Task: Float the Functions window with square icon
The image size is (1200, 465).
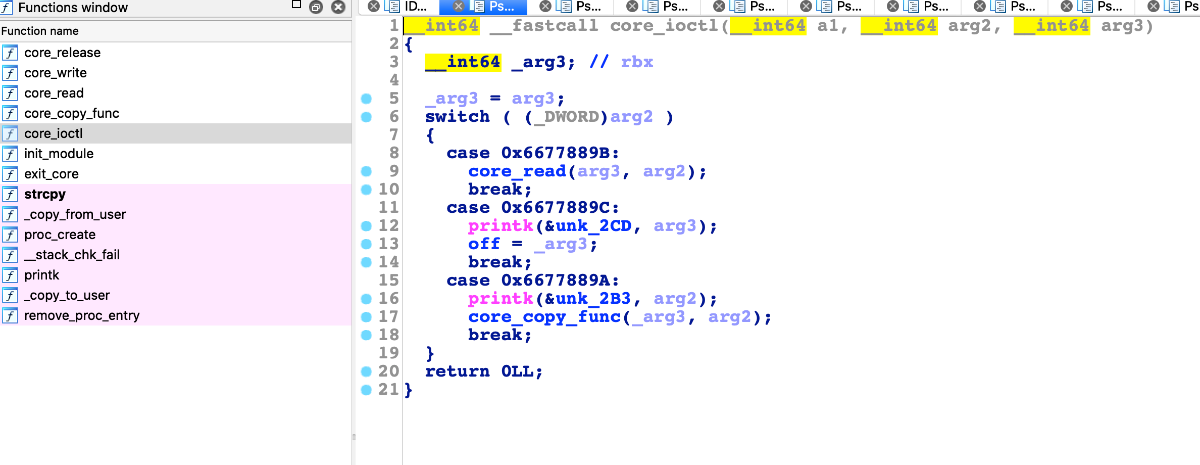Action: tap(296, 5)
